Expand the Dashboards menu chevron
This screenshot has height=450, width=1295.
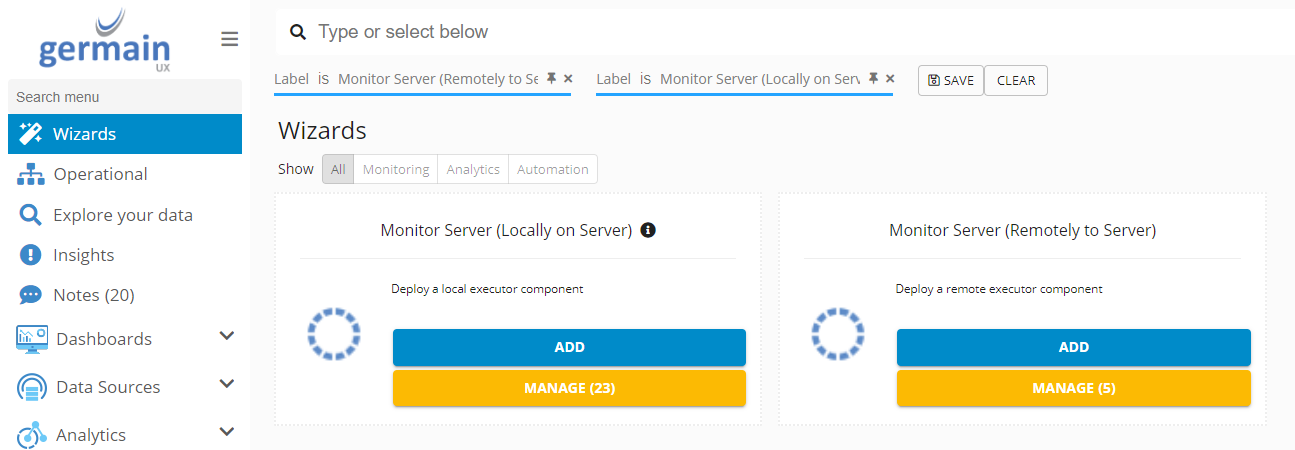(227, 336)
